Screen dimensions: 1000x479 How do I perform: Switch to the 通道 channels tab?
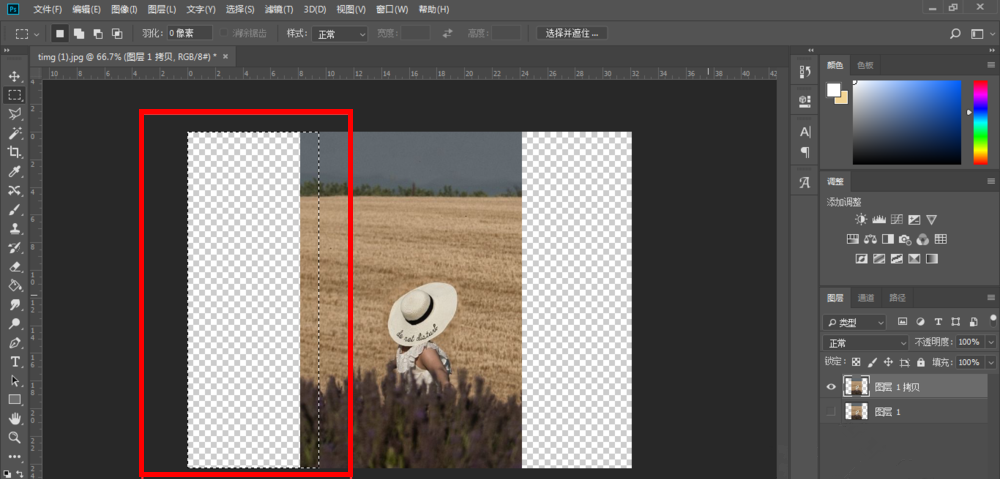pyautogui.click(x=866, y=298)
